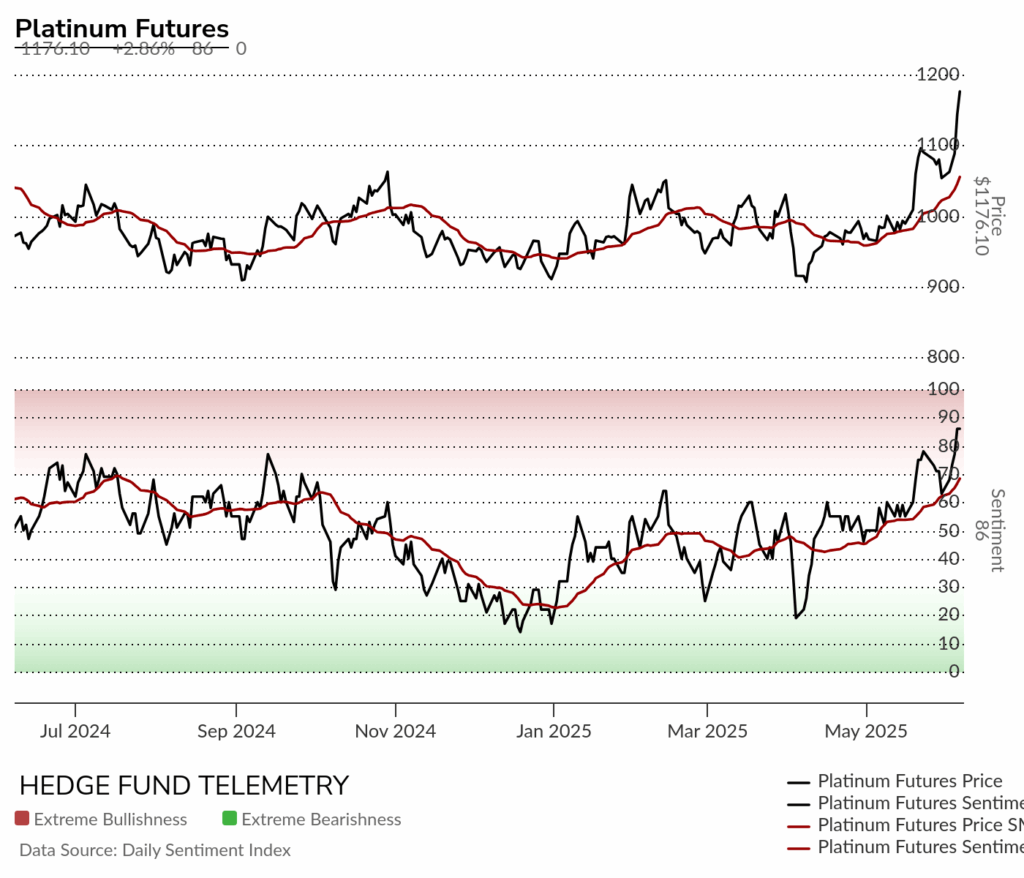1024x878 pixels.
Task: Click the green Extreme Bearishness swatch
Action: click(x=229, y=819)
